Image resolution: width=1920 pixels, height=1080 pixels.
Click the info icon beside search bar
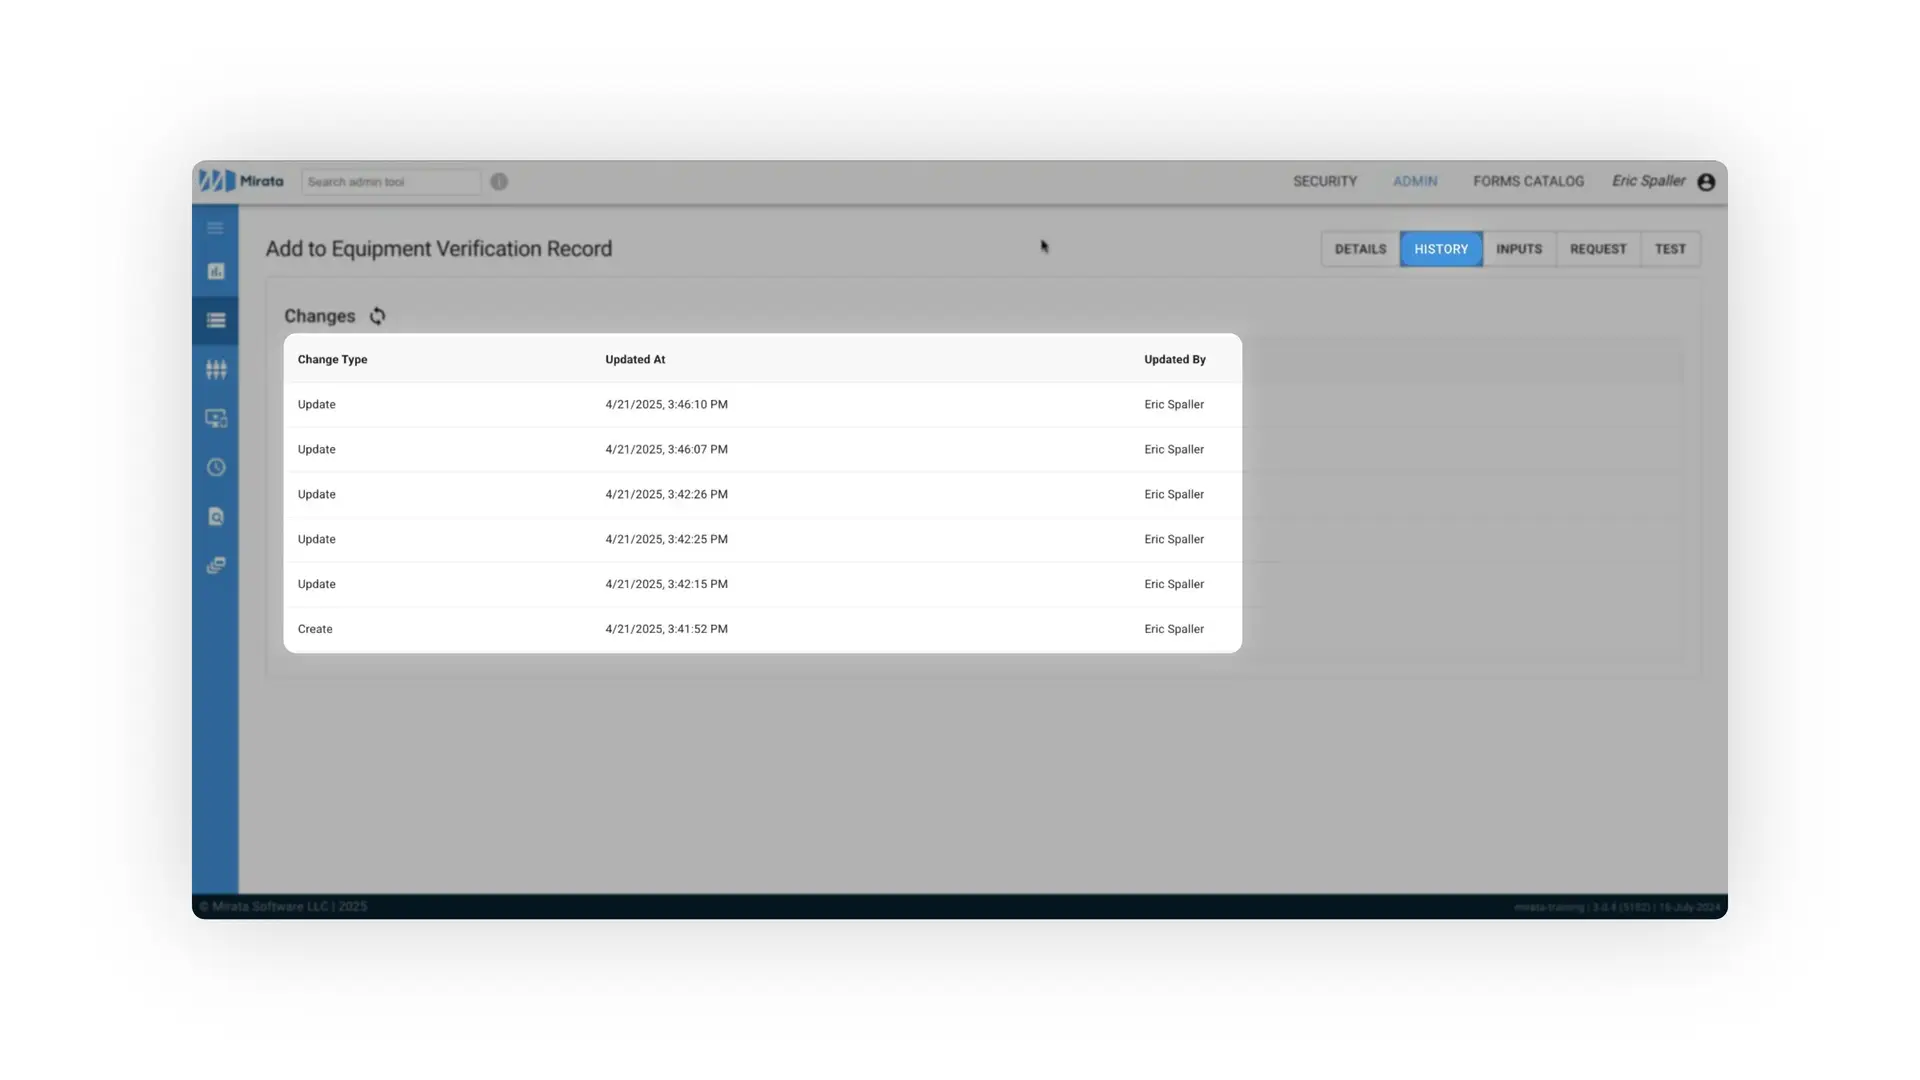coord(498,181)
